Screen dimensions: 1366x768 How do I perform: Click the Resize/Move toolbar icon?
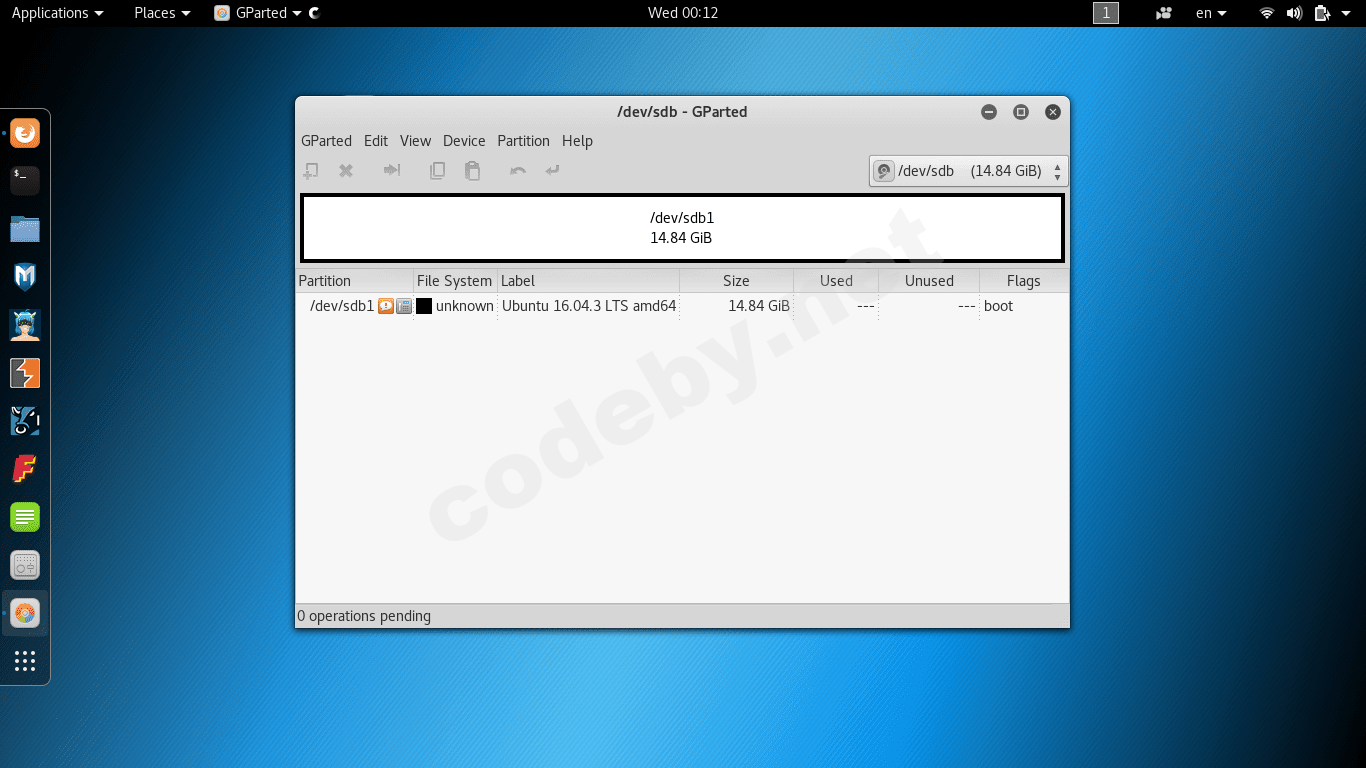392,171
